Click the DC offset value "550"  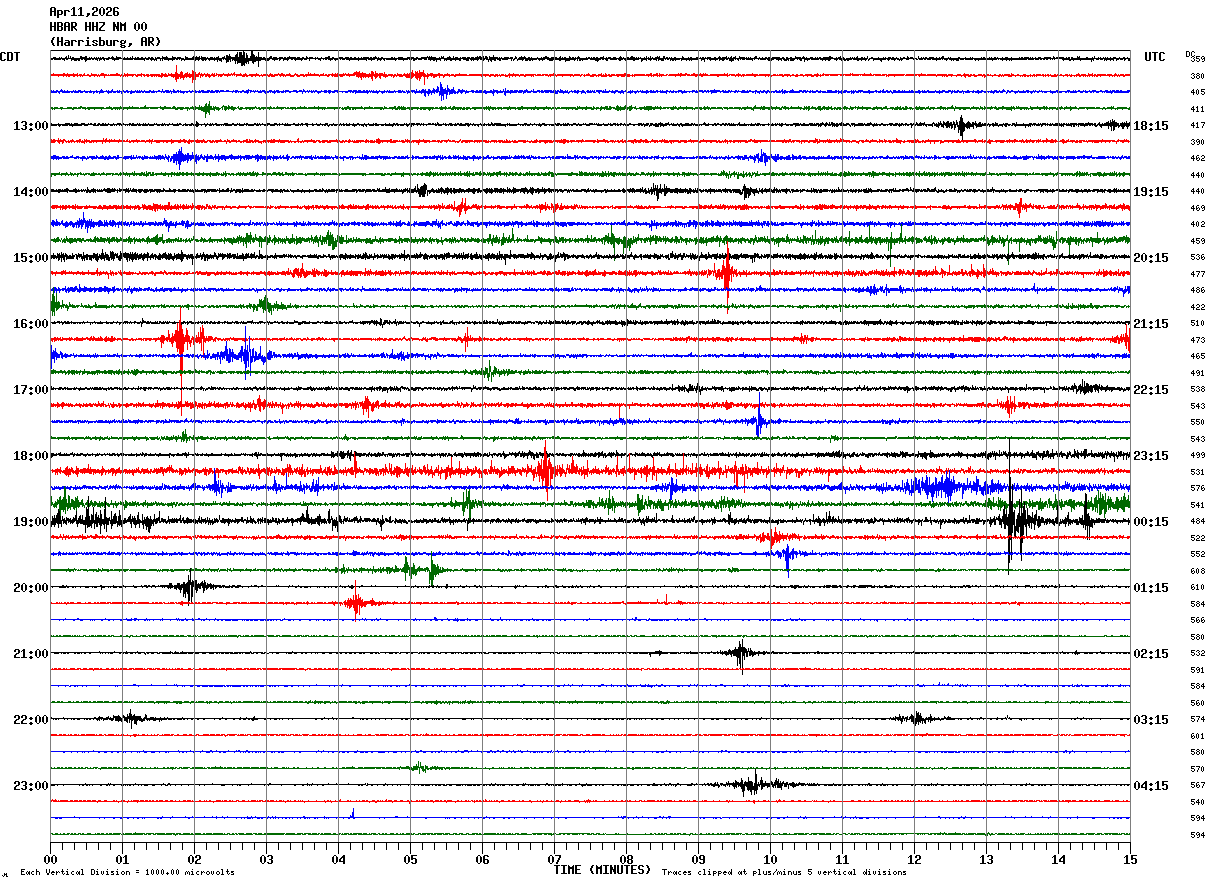coord(1197,423)
